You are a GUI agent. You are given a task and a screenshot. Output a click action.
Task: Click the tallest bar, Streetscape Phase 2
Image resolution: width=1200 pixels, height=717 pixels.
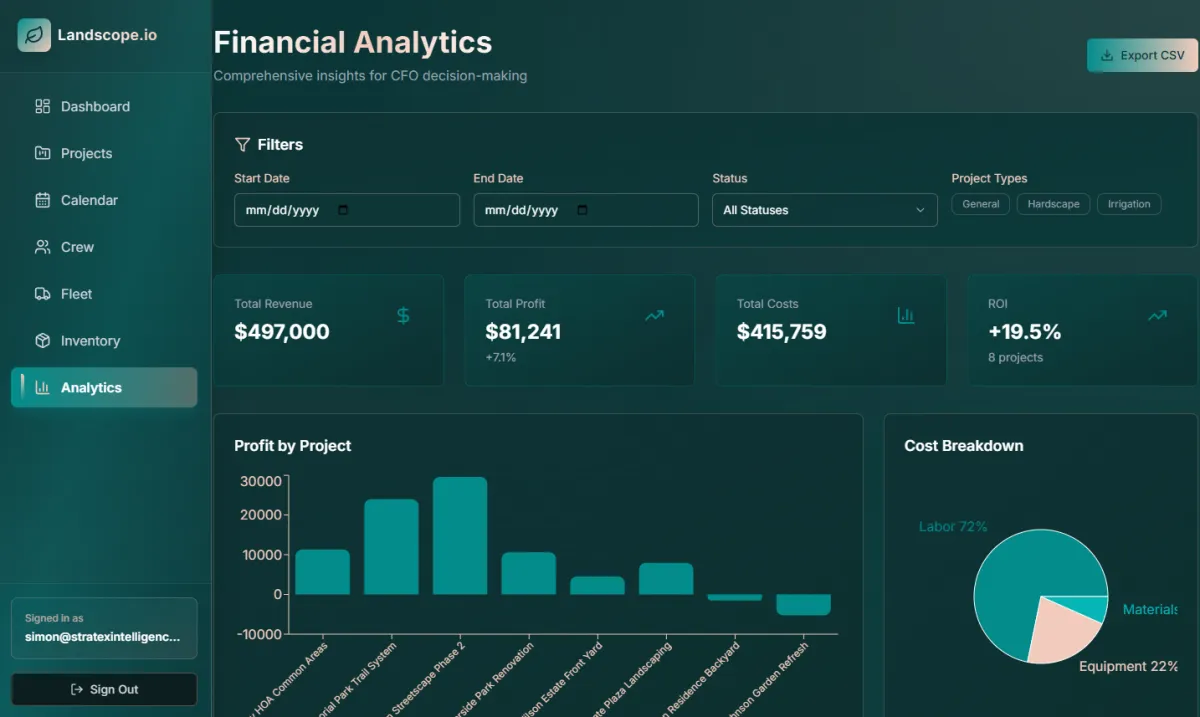(460, 536)
